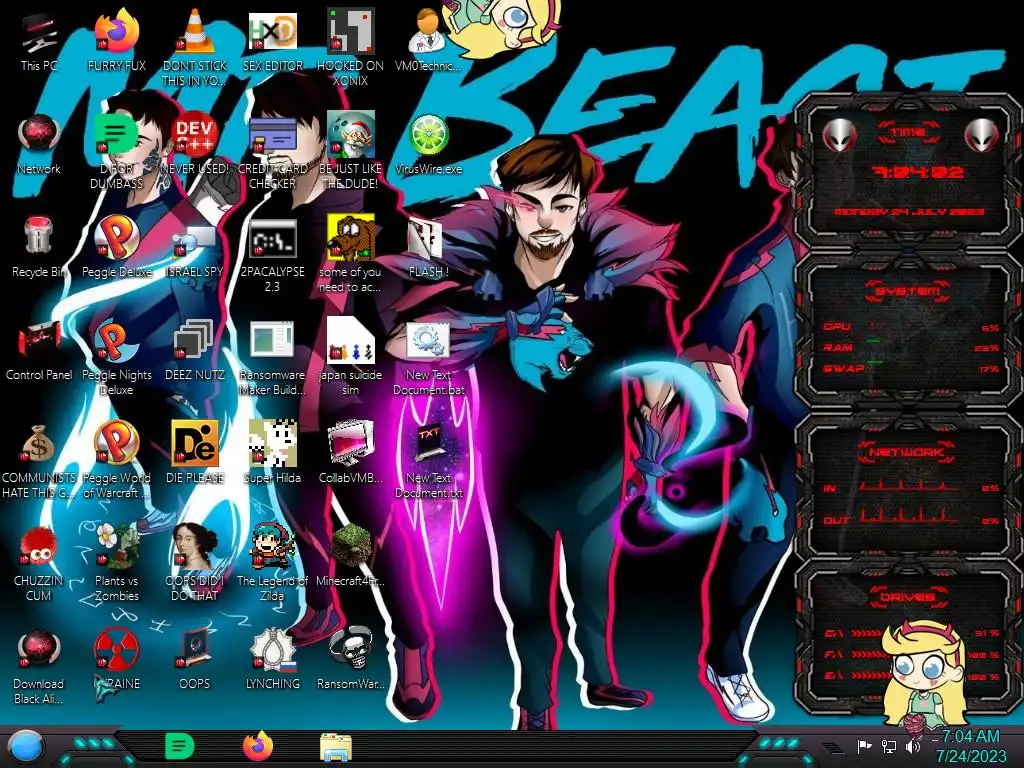Open the Control Panel icon

(39, 350)
